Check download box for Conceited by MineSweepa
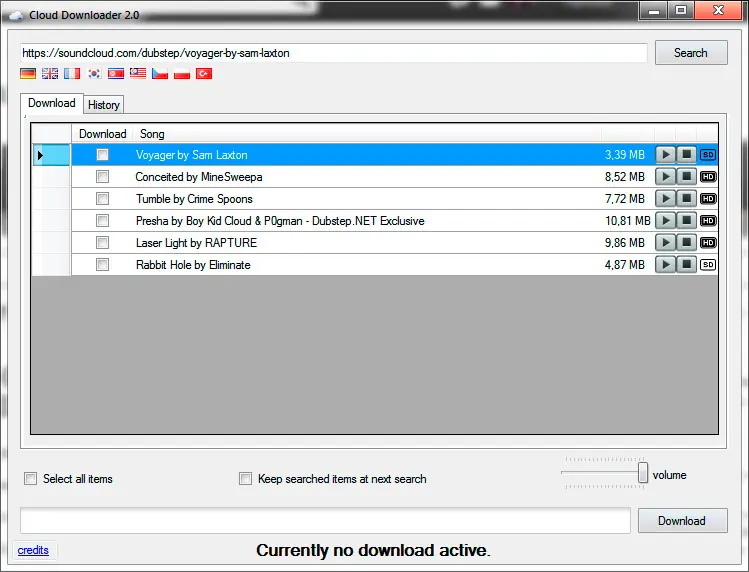The width and height of the screenshot is (749, 572). click(x=102, y=176)
